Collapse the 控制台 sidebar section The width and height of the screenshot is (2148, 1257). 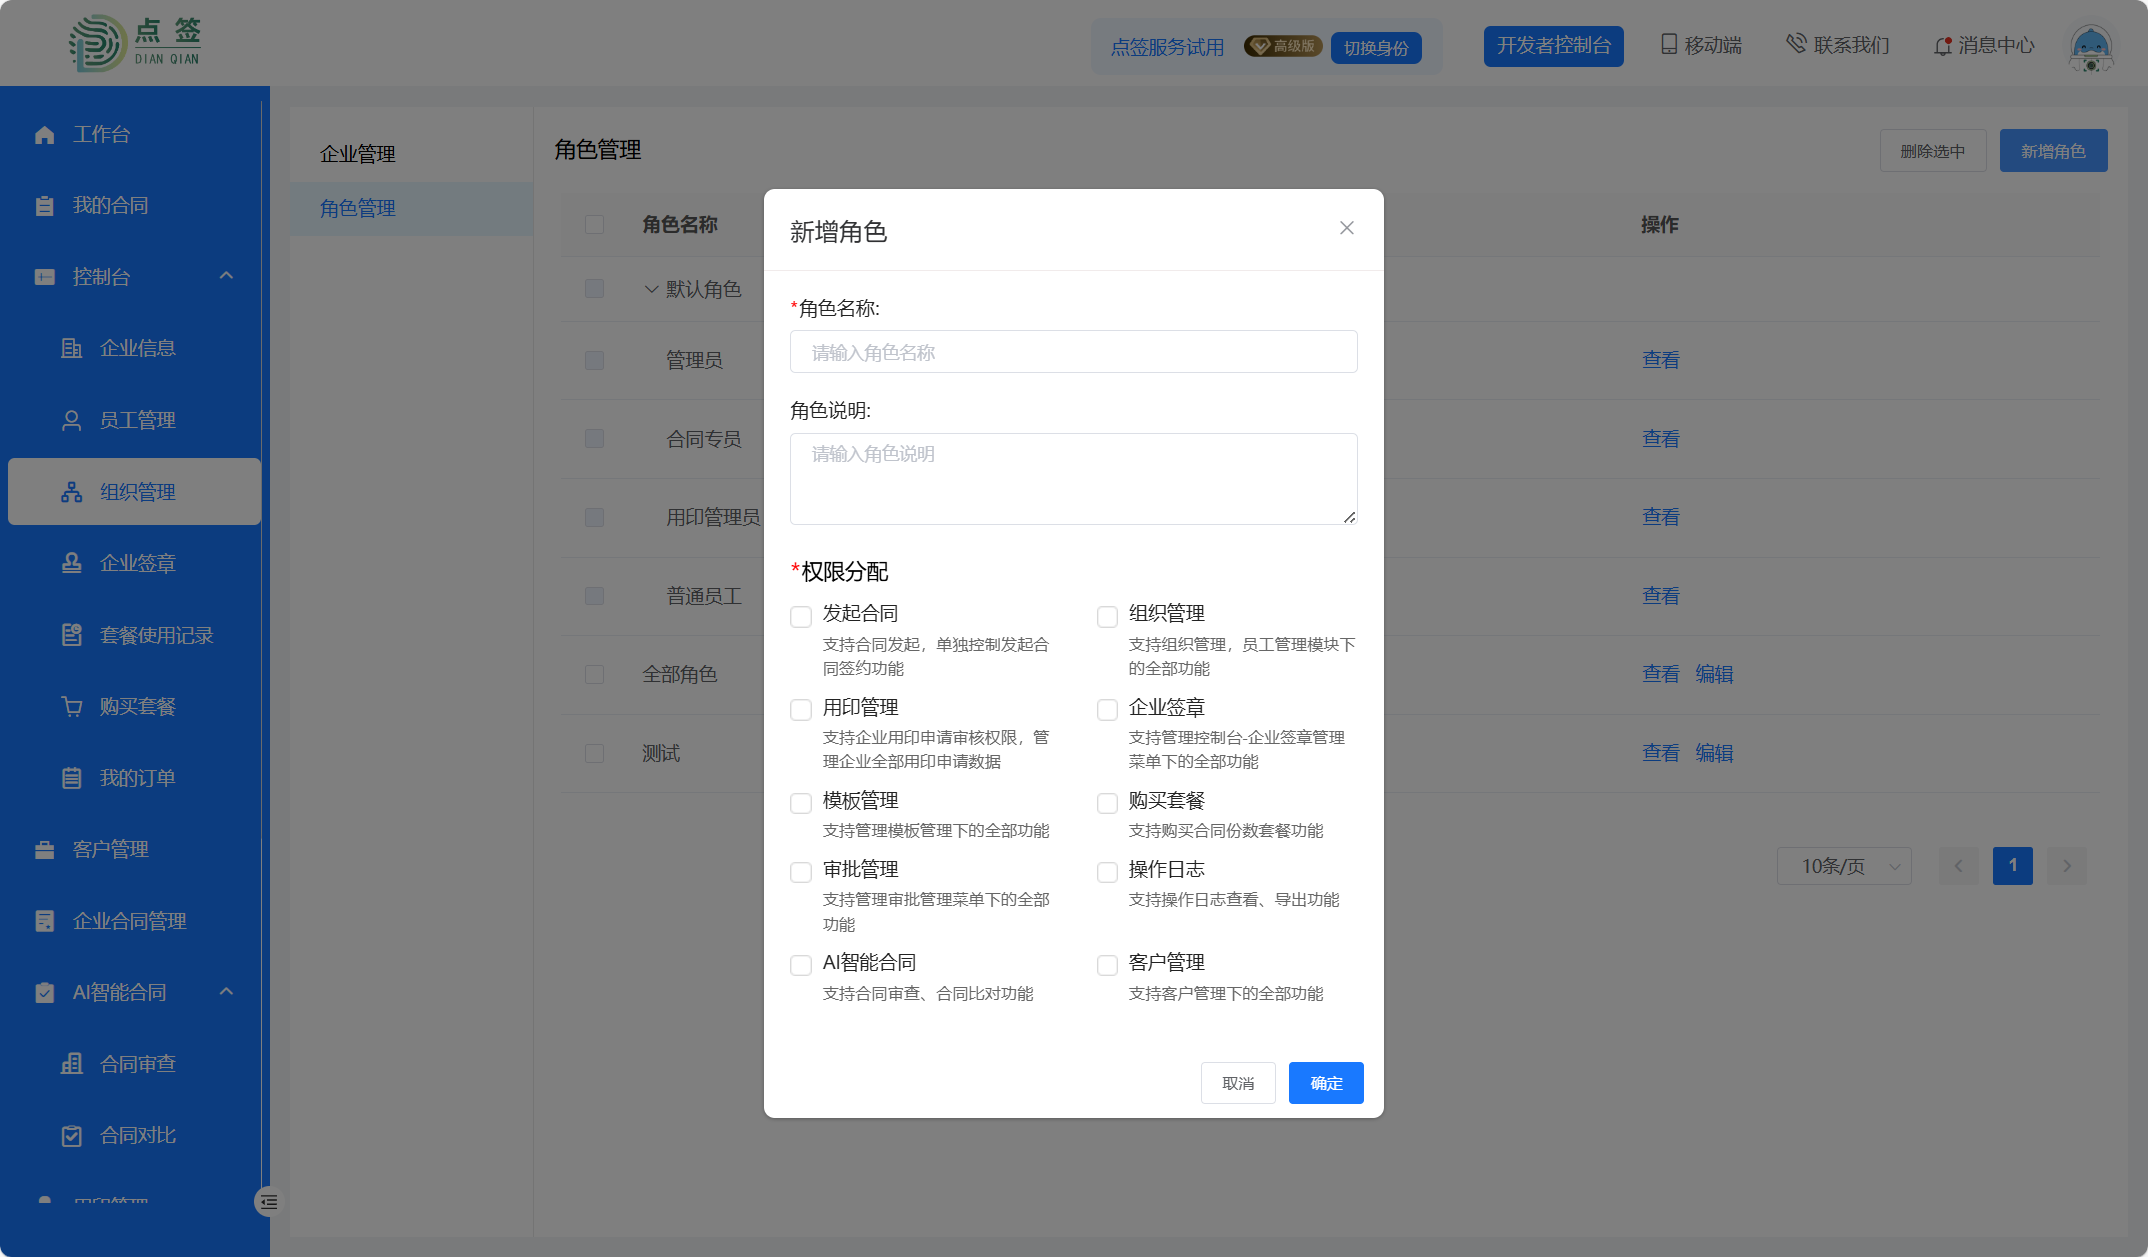coord(227,276)
